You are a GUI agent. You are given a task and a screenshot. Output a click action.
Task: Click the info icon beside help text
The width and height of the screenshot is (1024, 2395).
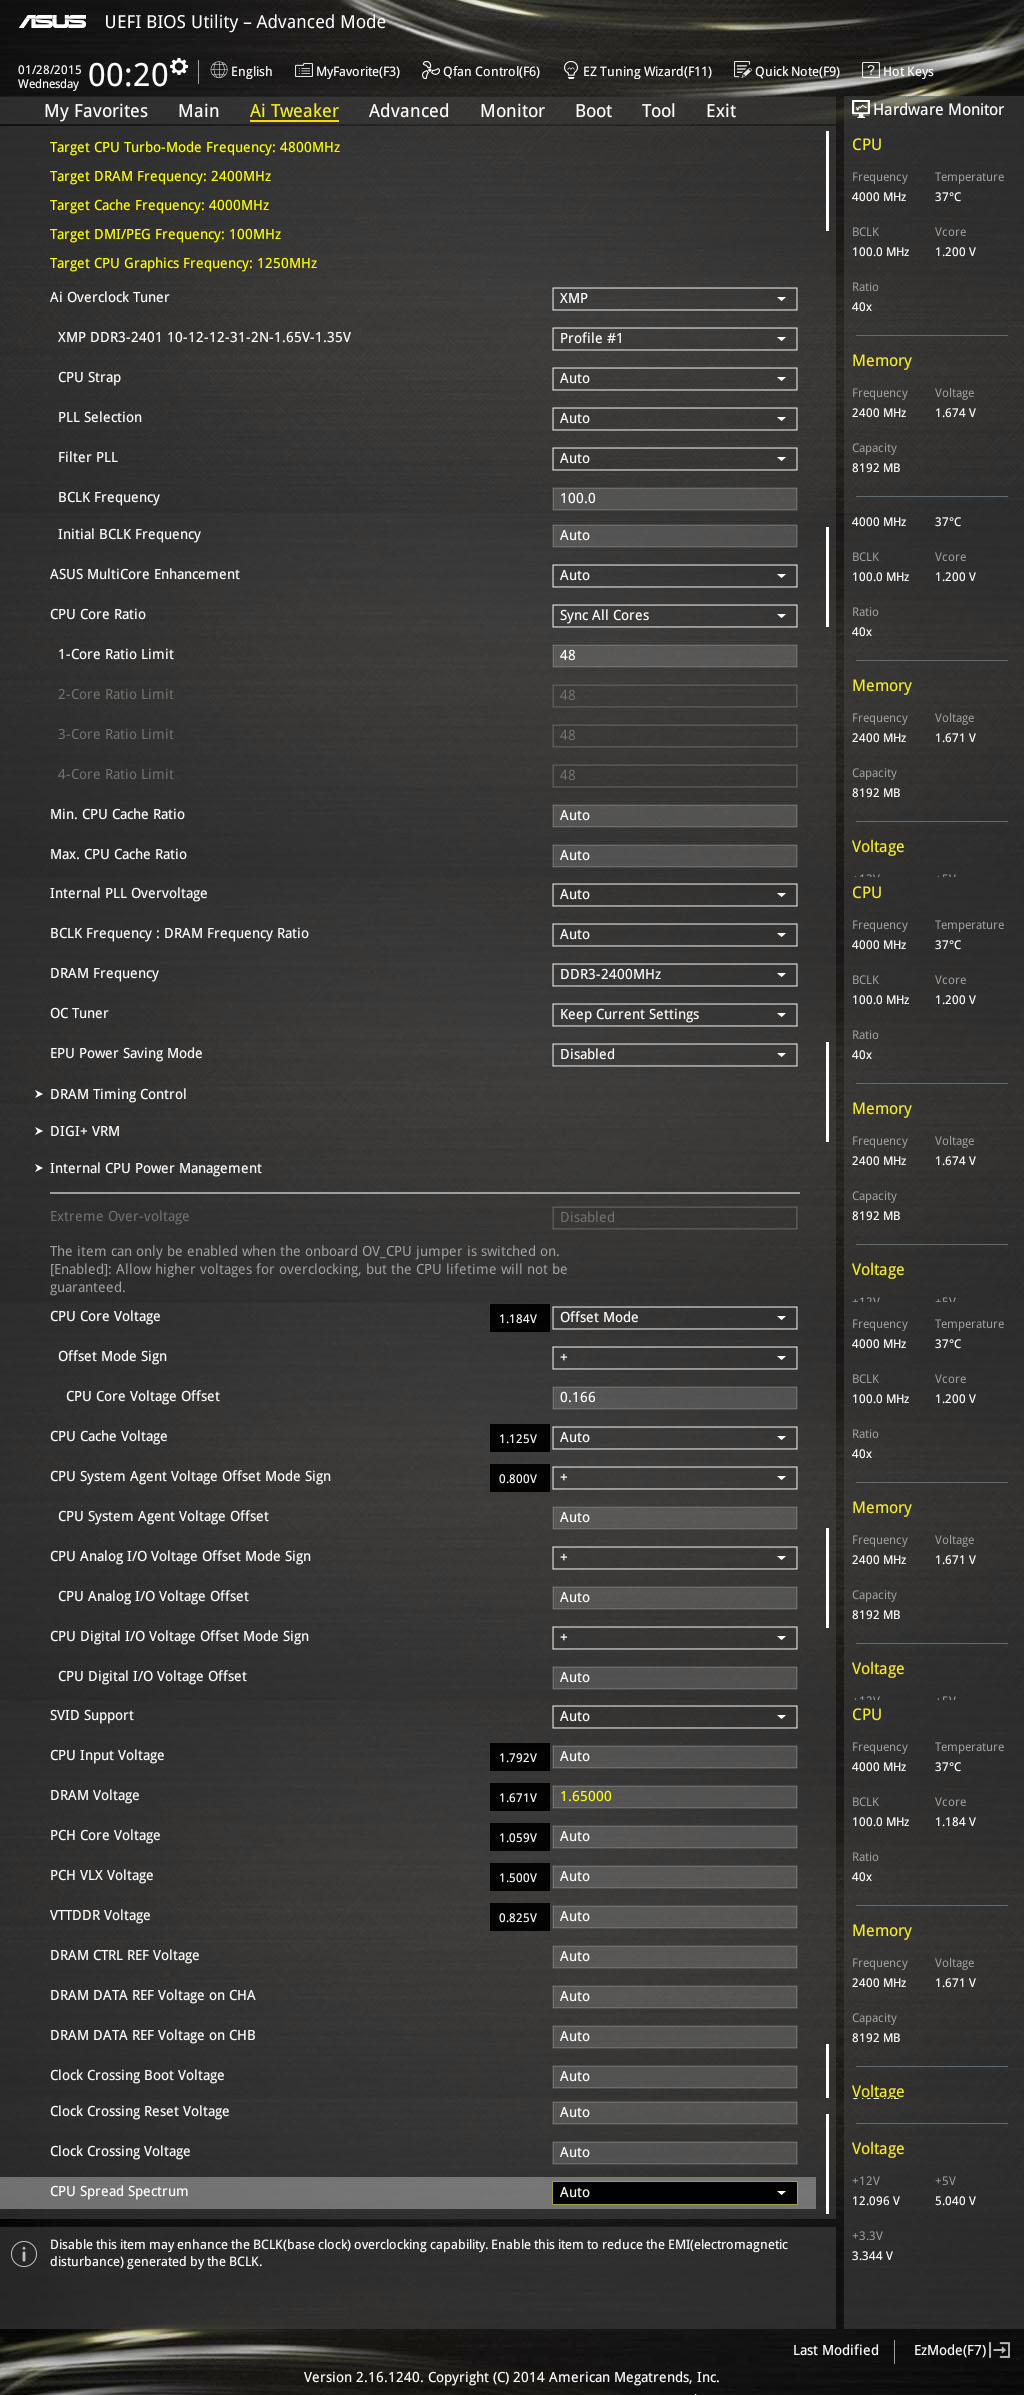24,2253
